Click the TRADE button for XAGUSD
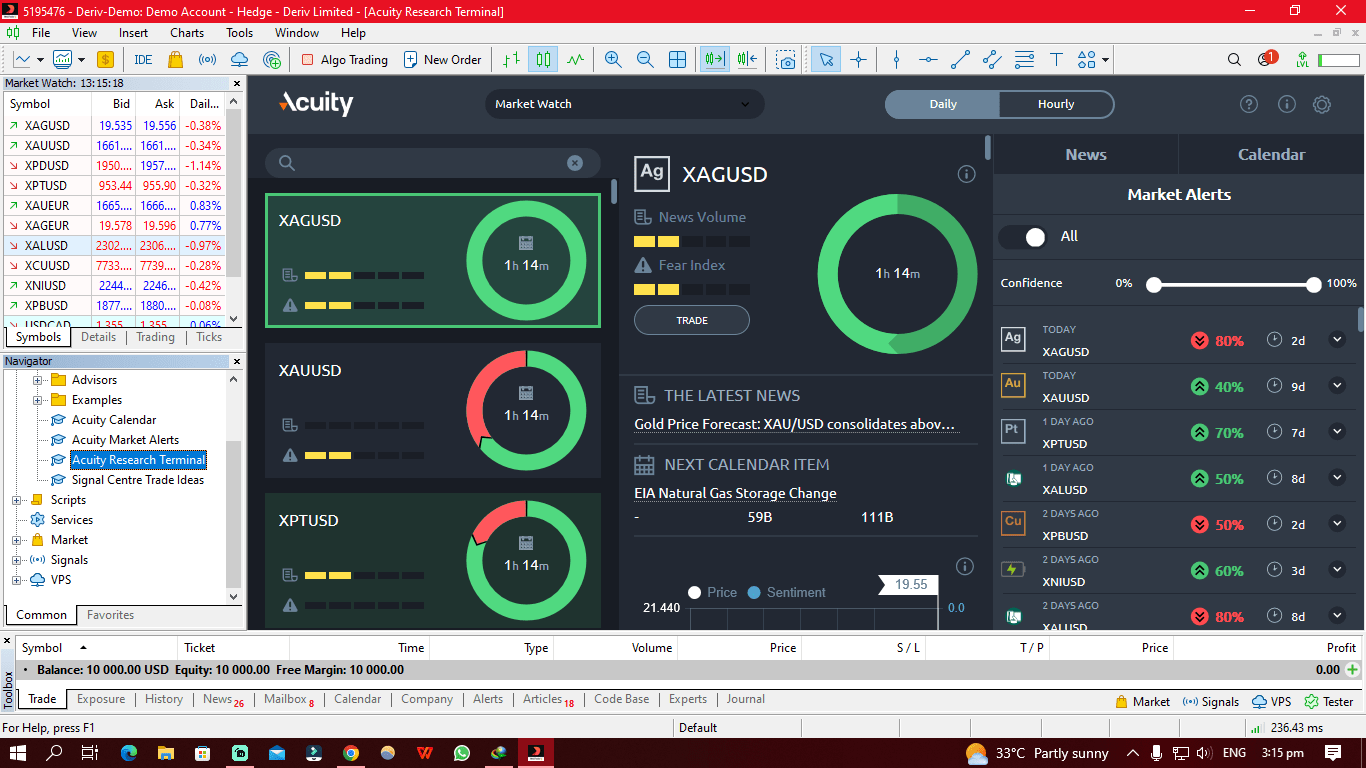The height and width of the screenshot is (768, 1366). tap(692, 320)
